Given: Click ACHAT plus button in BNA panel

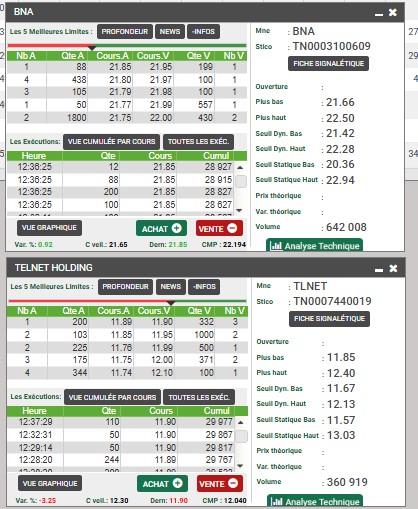Looking at the screenshot, I should click(161, 228).
